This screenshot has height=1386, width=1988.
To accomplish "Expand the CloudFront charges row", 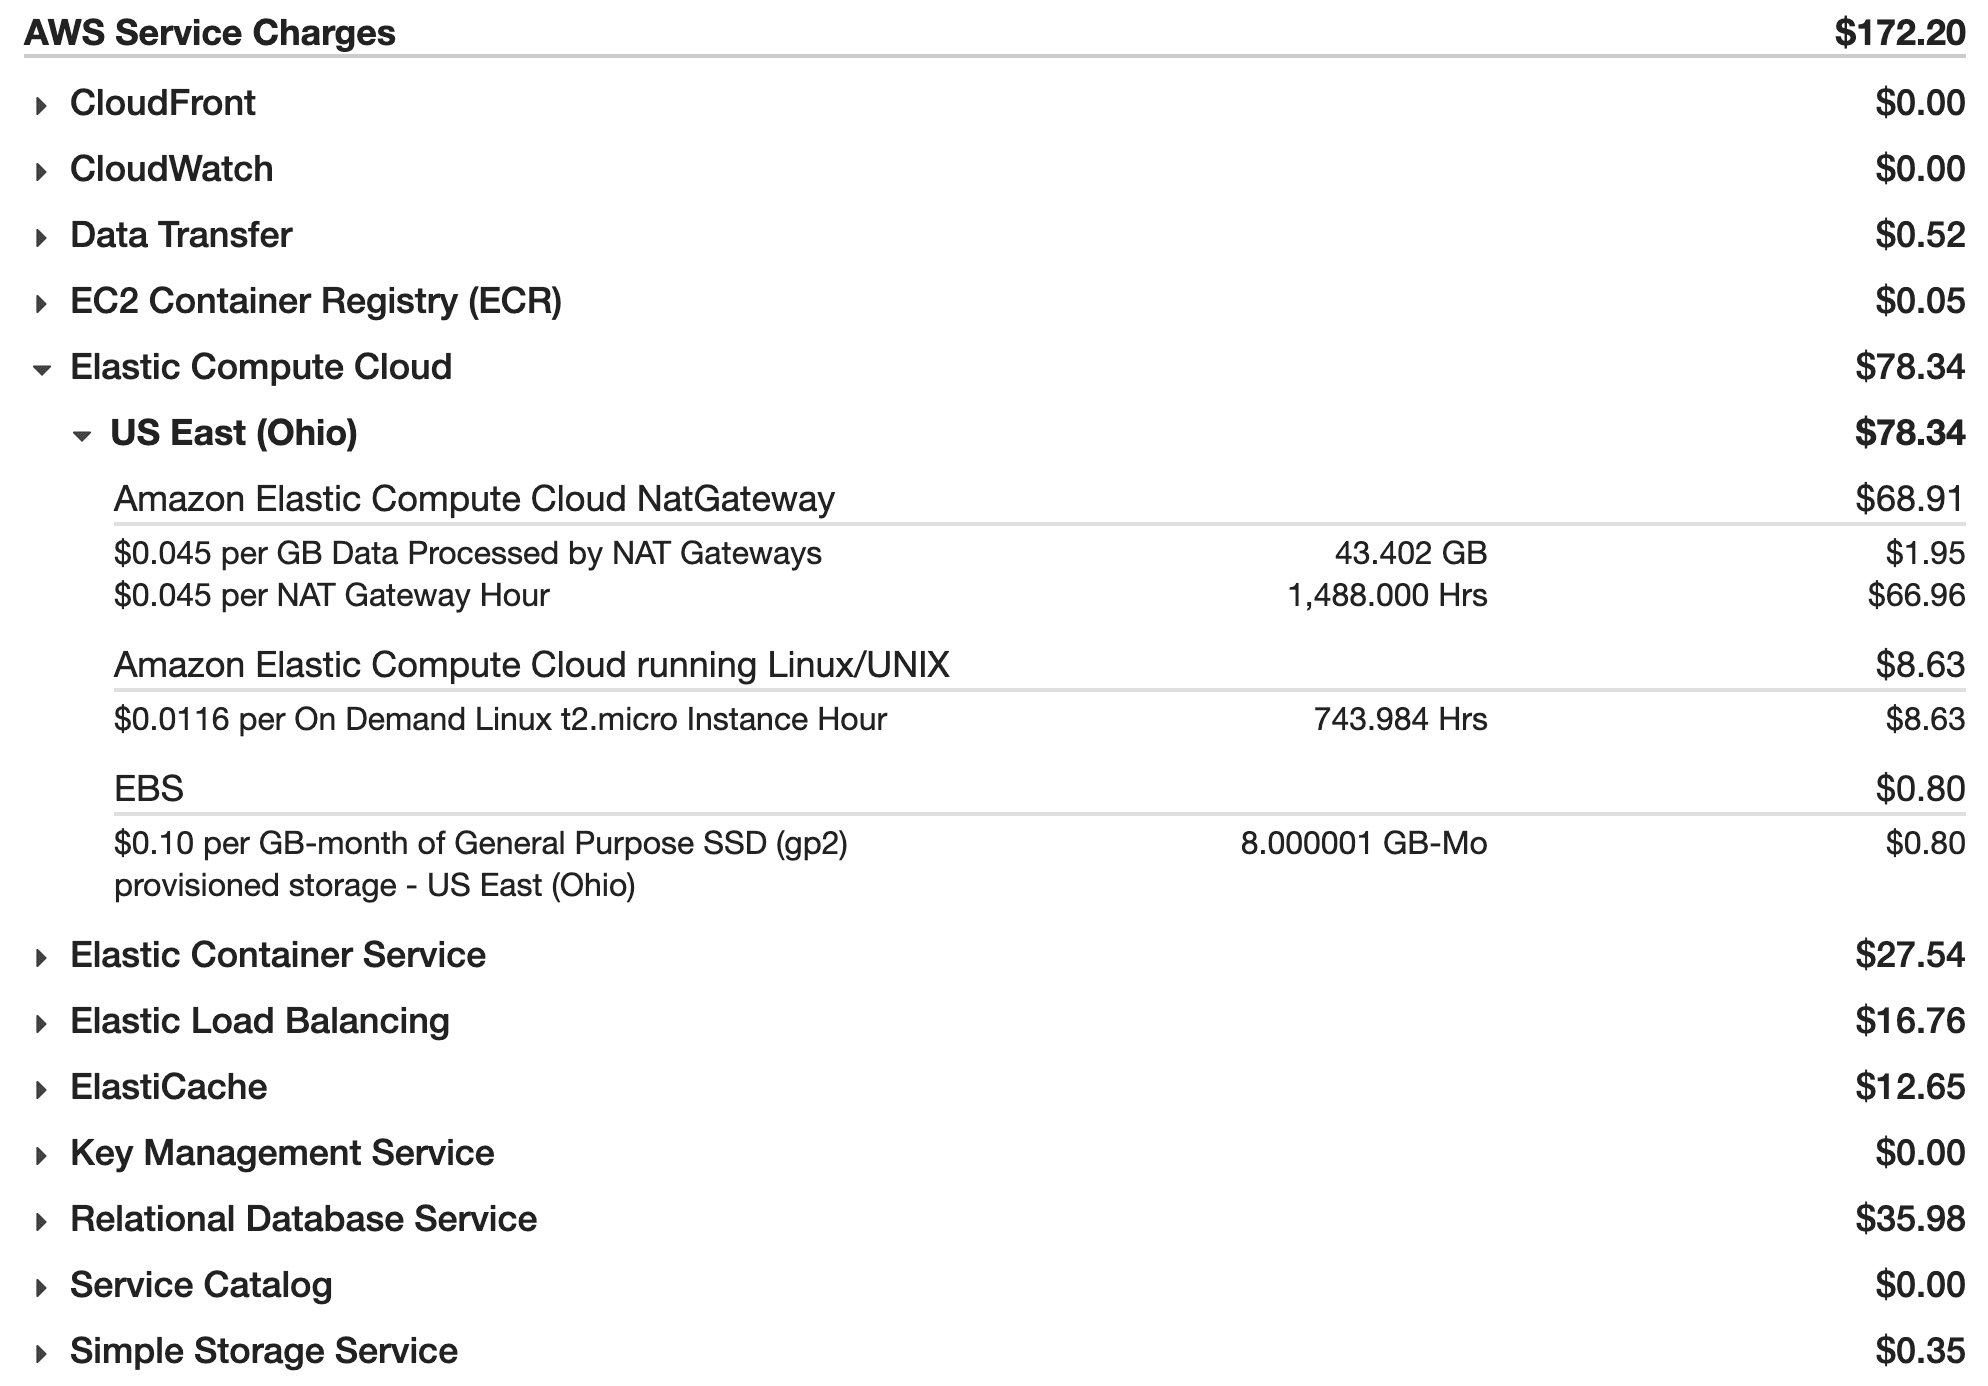I will 41,105.
